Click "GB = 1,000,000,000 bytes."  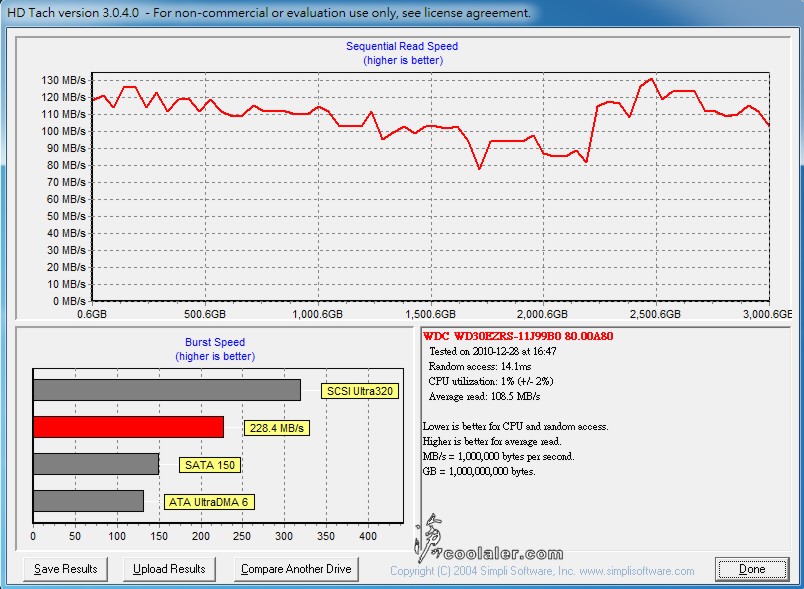click(479, 471)
